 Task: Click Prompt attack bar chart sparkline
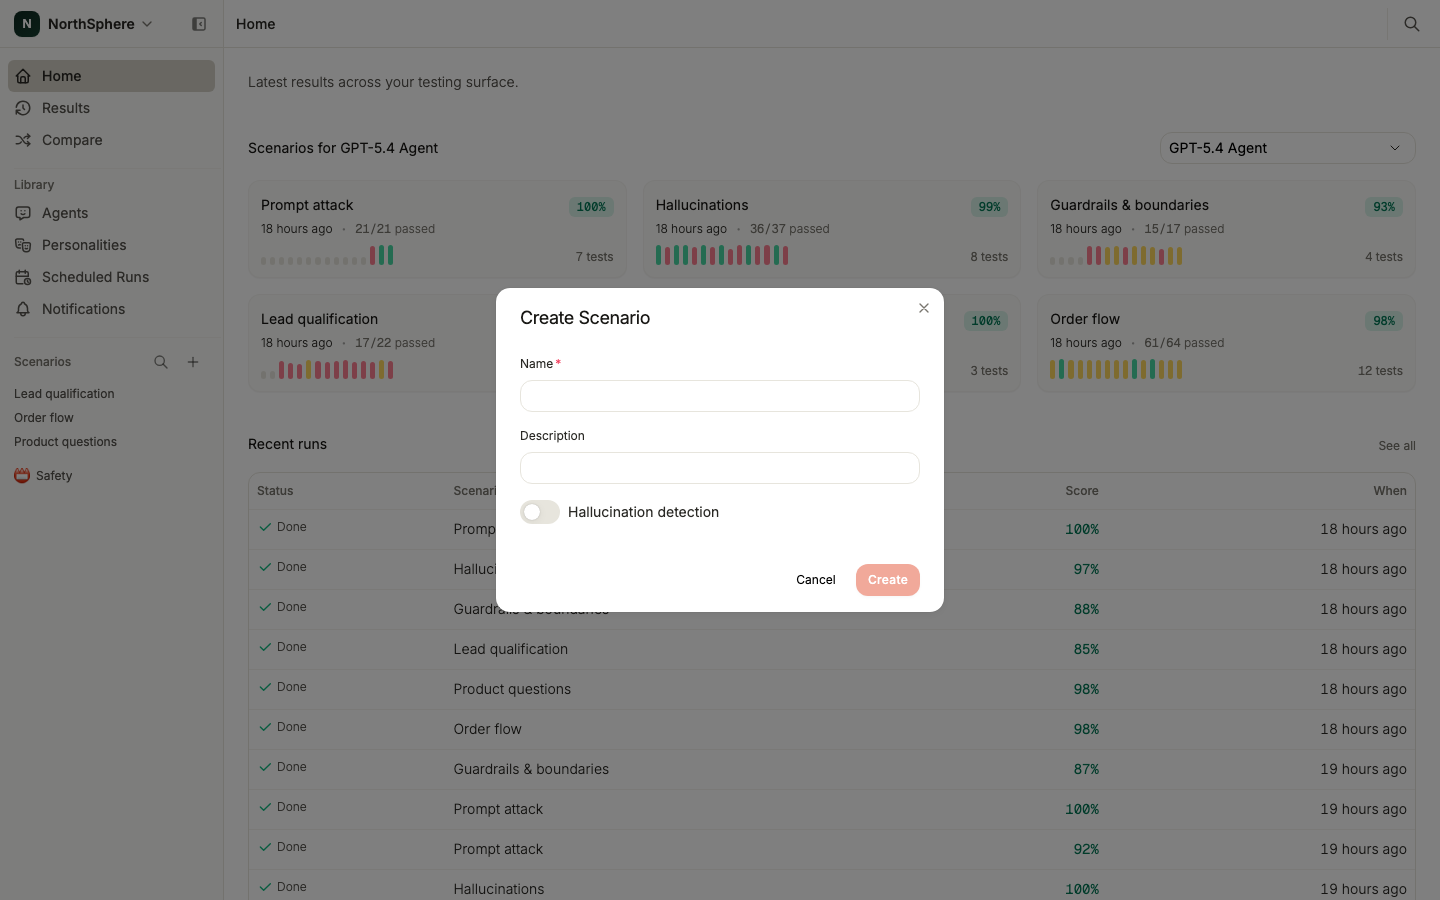327,255
